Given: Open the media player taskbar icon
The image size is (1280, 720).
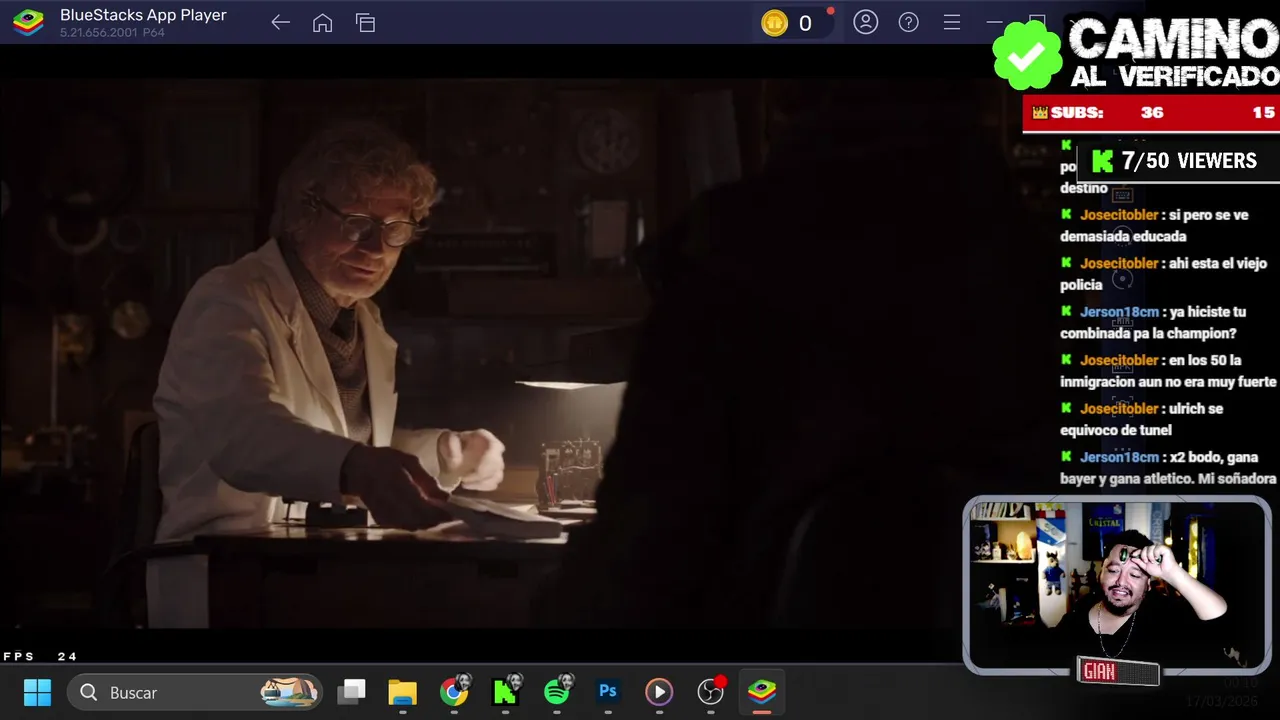Looking at the screenshot, I should pyautogui.click(x=659, y=692).
